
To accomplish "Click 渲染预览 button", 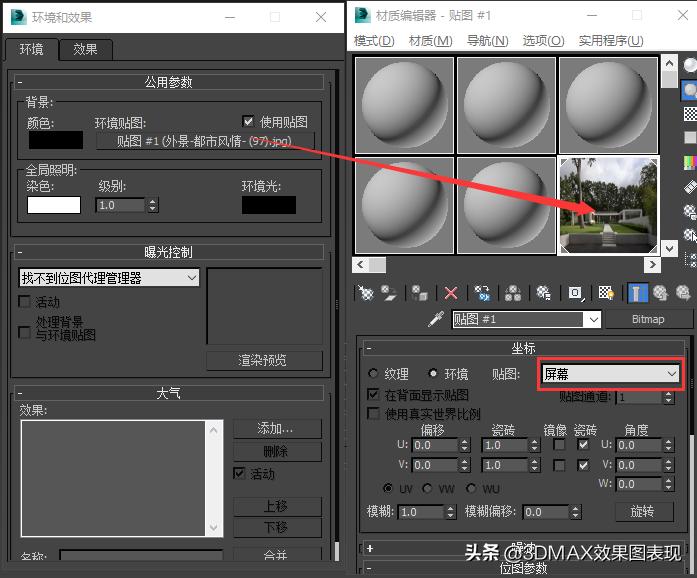I will click(x=264, y=360).
